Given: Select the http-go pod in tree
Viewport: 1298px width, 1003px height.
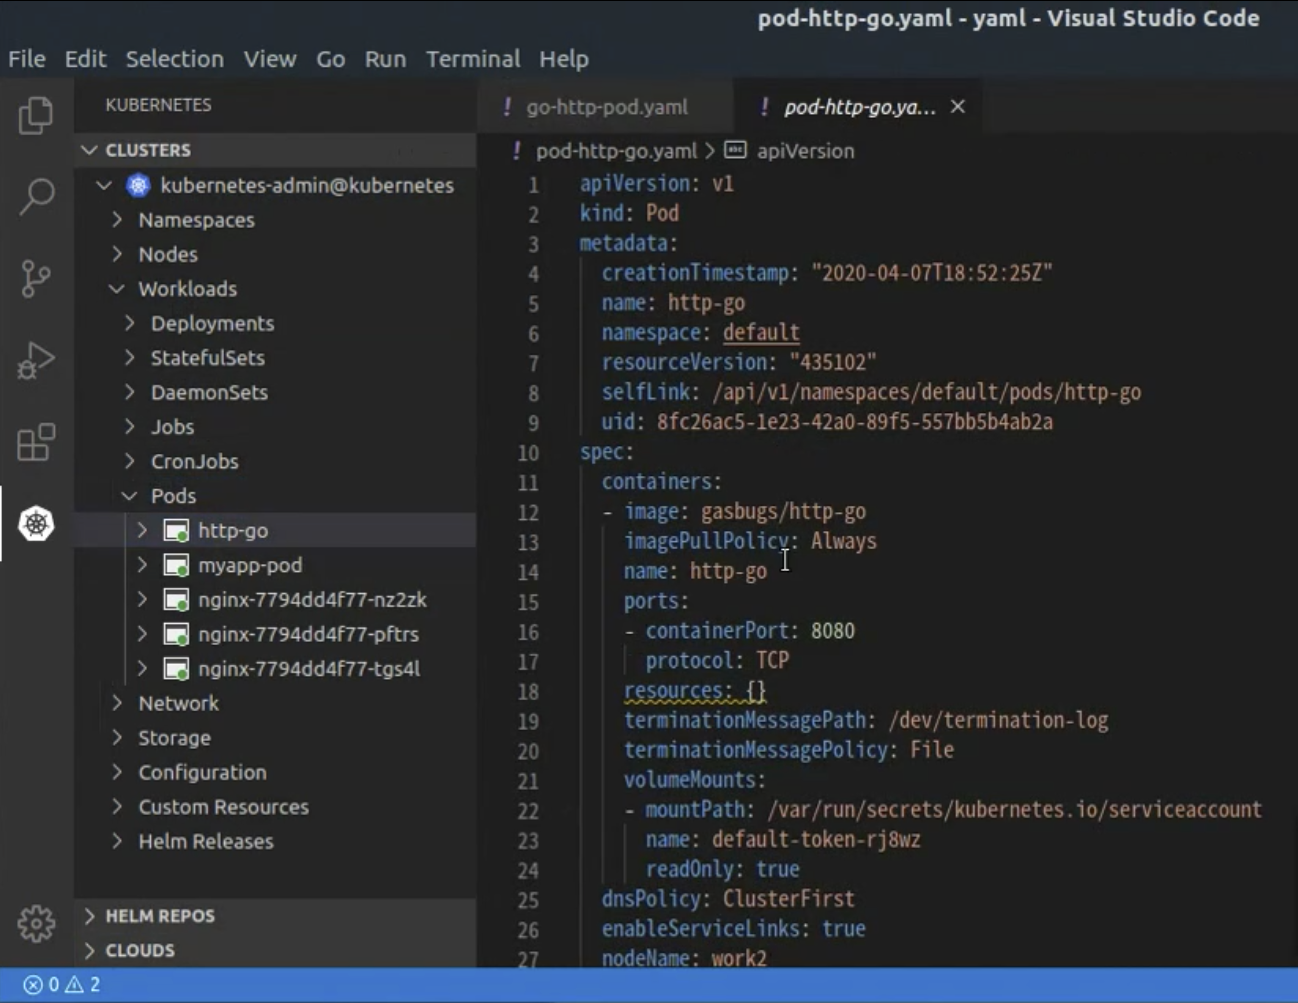Looking at the screenshot, I should coord(275,531).
